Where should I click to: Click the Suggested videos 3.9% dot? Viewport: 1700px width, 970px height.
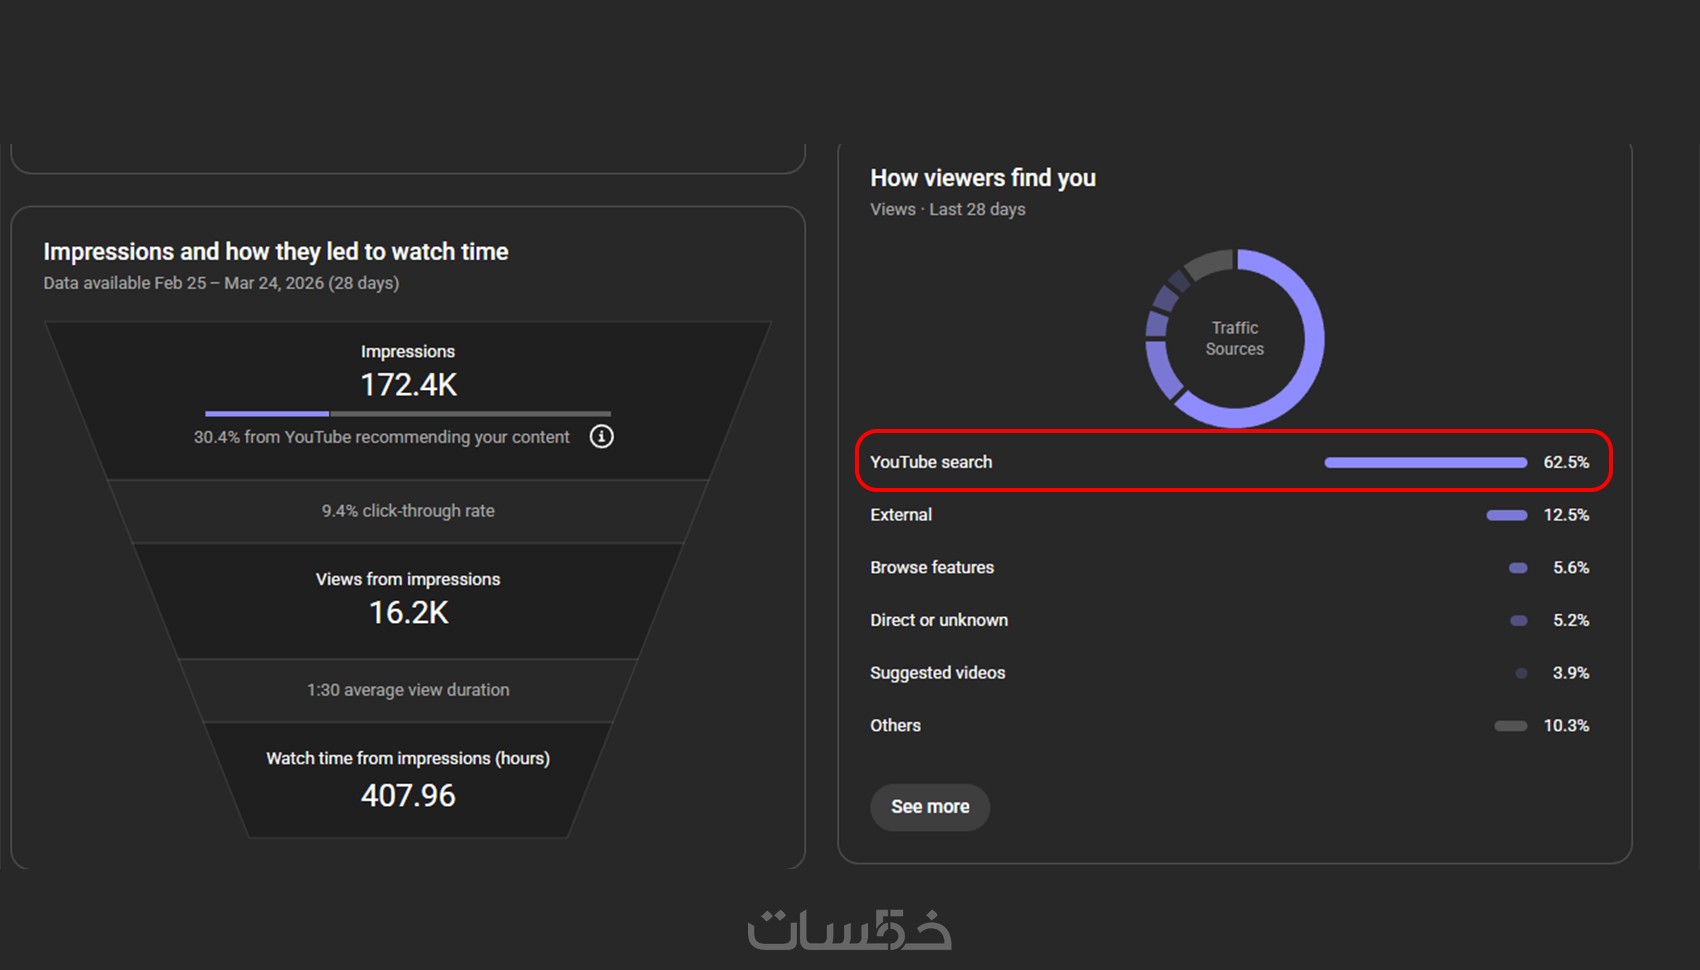1521,673
